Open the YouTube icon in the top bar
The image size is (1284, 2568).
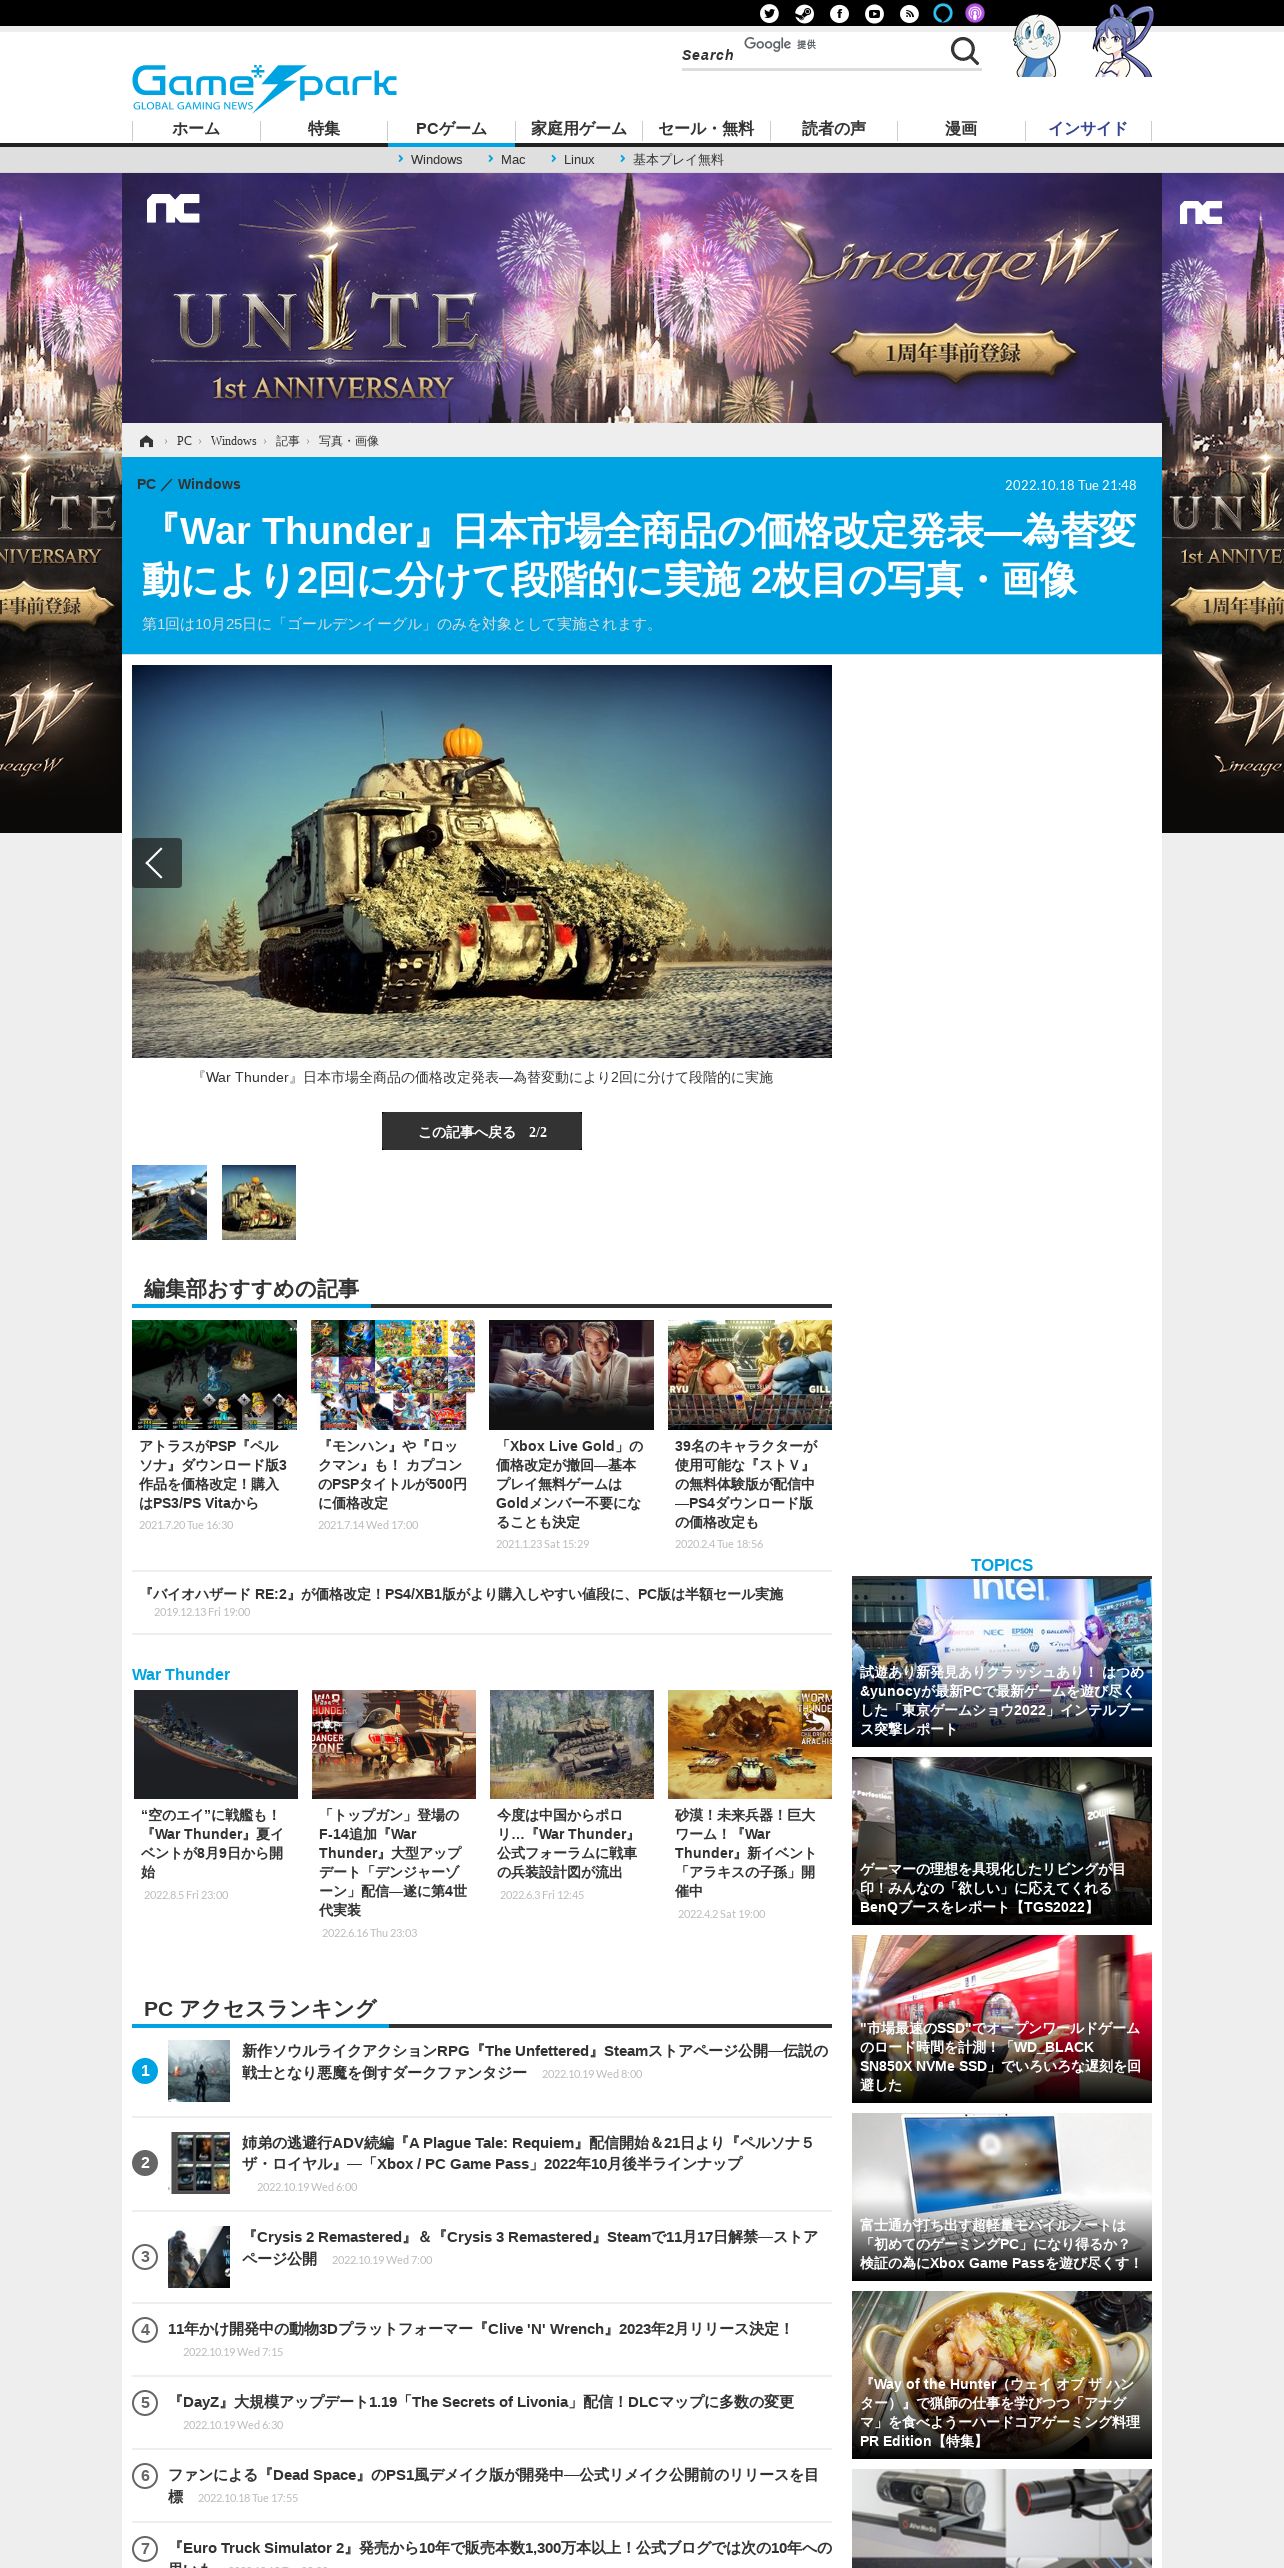(x=874, y=13)
